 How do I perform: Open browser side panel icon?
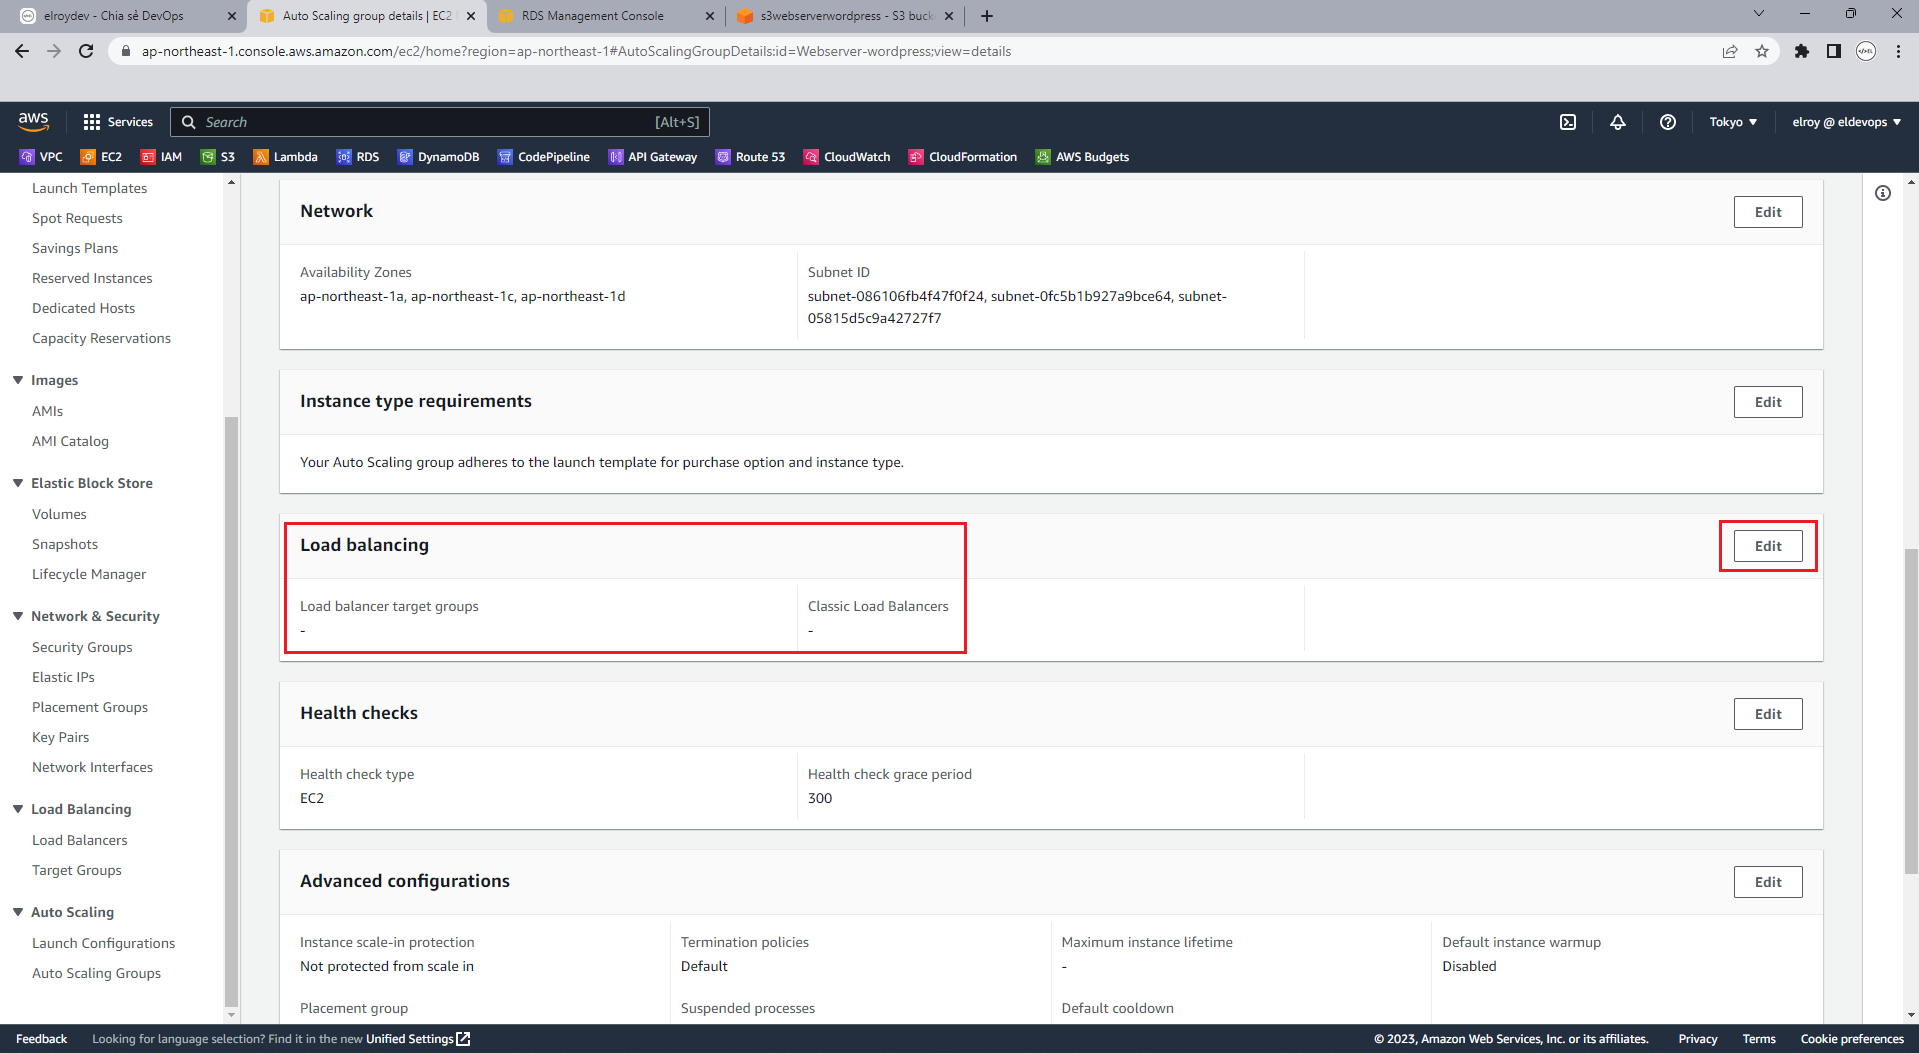click(1833, 51)
